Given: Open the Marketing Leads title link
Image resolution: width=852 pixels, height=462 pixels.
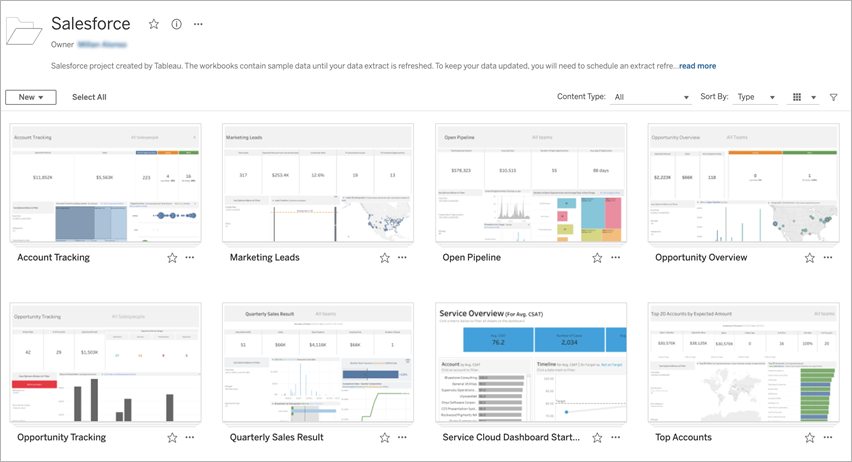Looking at the screenshot, I should point(265,258).
